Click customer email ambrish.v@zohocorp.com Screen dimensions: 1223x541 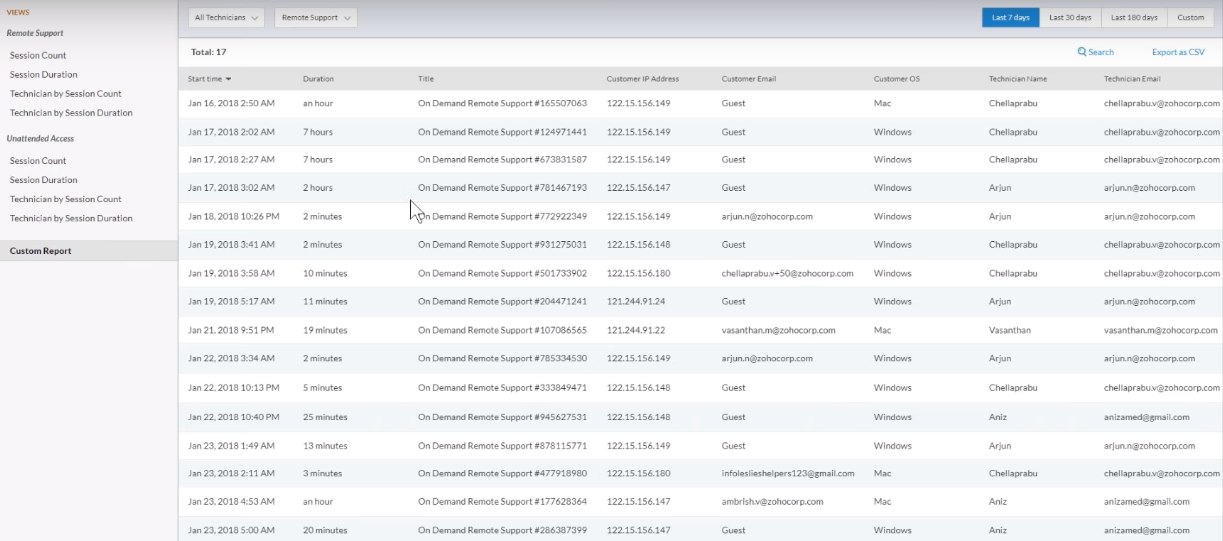click(772, 502)
